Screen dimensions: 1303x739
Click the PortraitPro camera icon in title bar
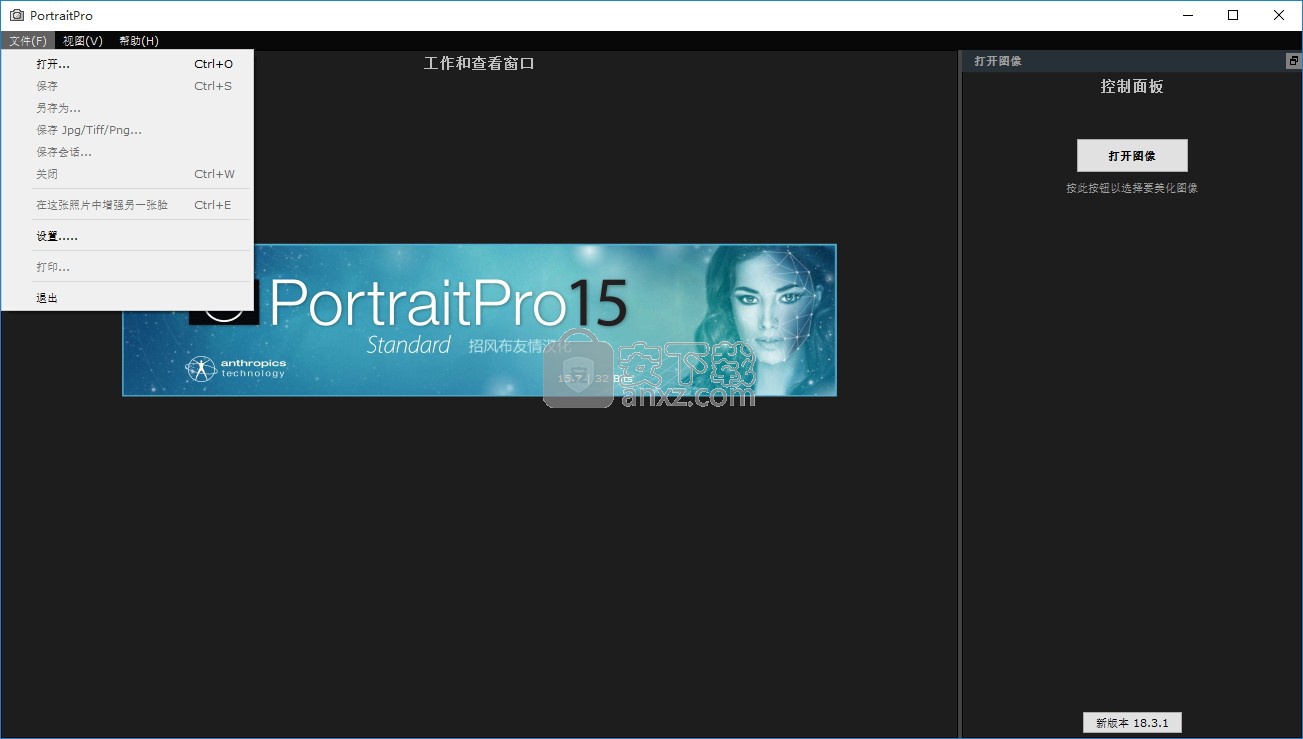(x=16, y=15)
